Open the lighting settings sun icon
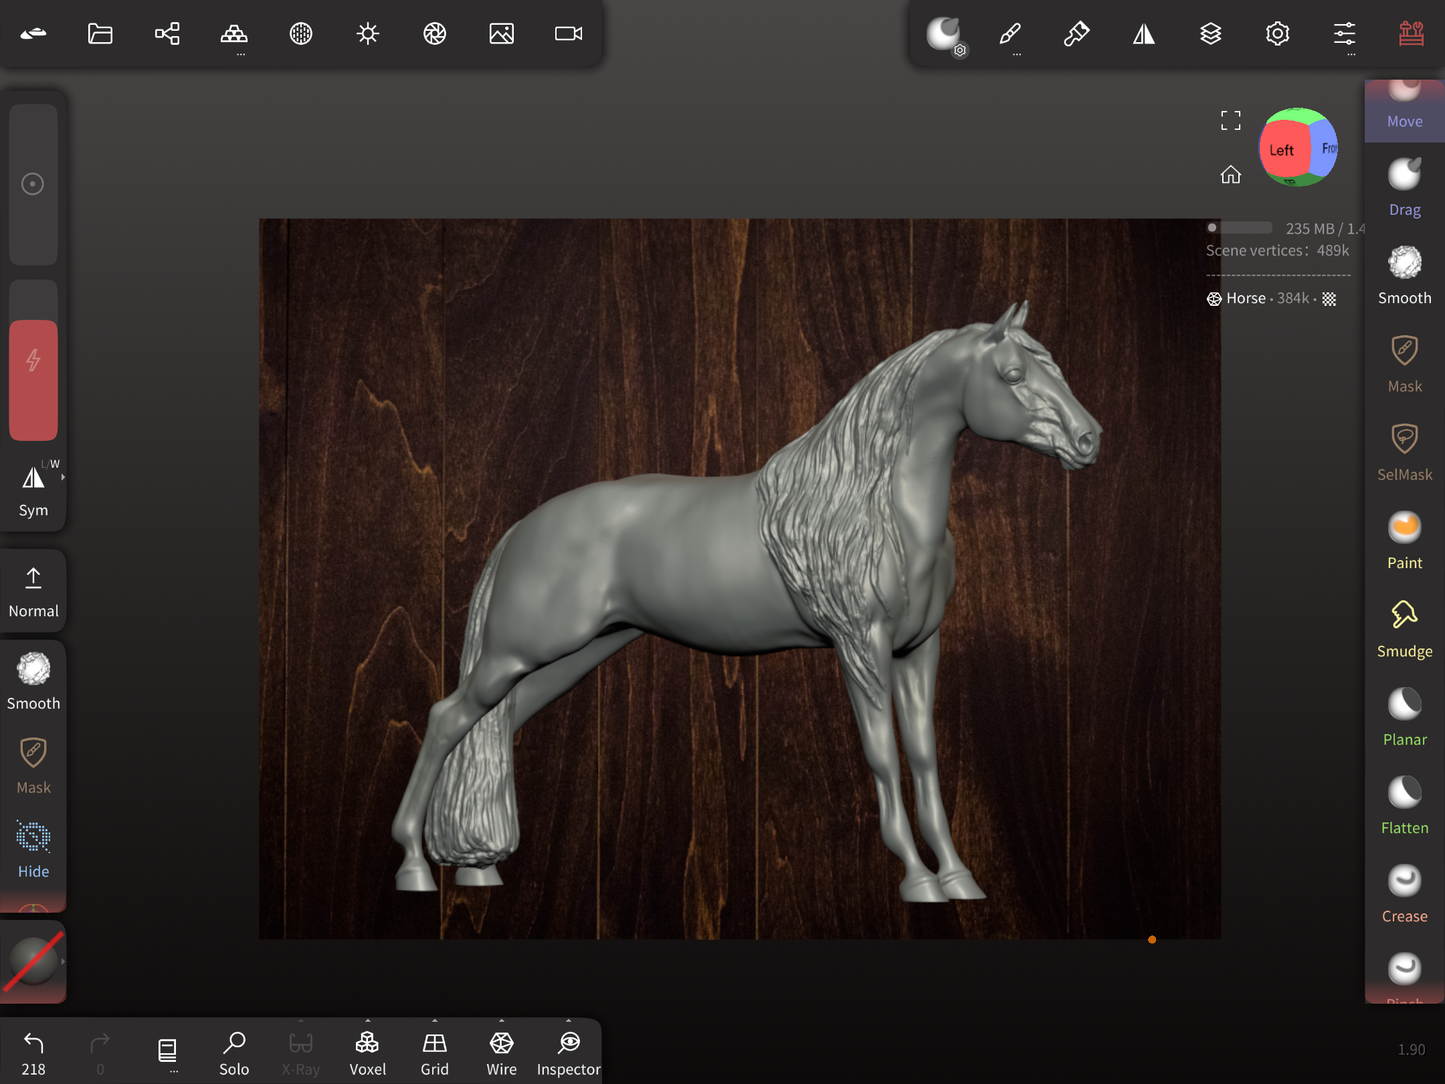1445x1084 pixels. (x=368, y=34)
